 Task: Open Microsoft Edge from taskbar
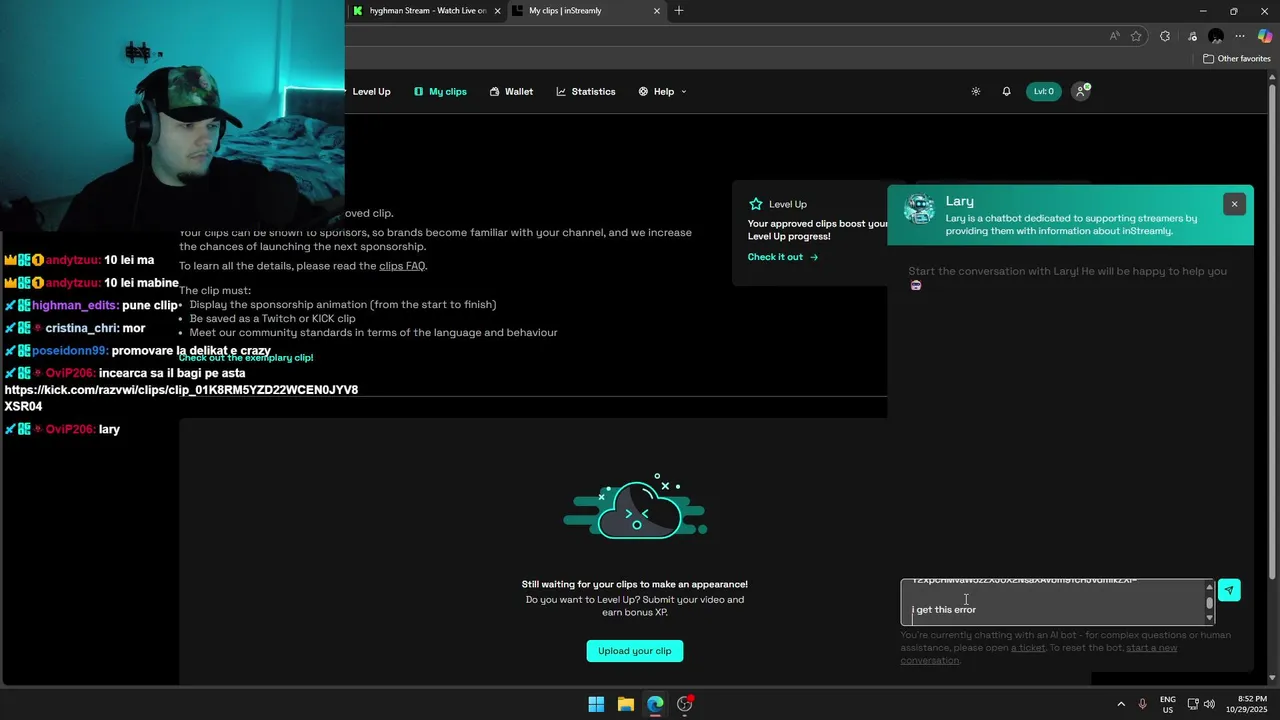(x=655, y=704)
